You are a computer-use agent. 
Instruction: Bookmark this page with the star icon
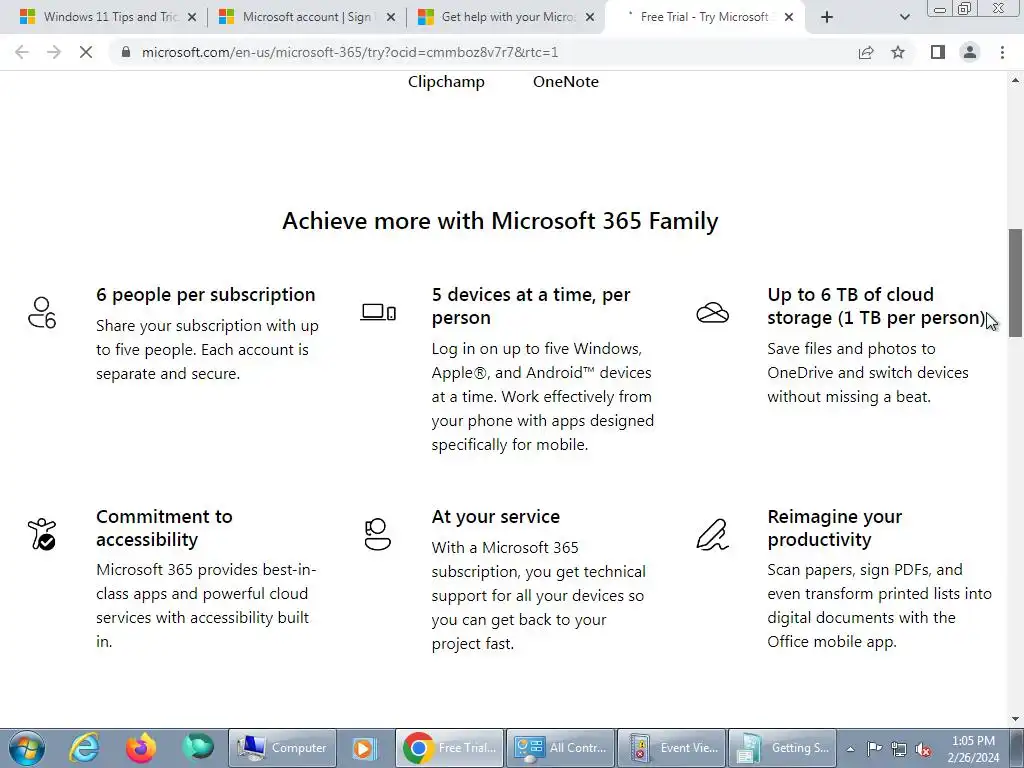pos(898,52)
